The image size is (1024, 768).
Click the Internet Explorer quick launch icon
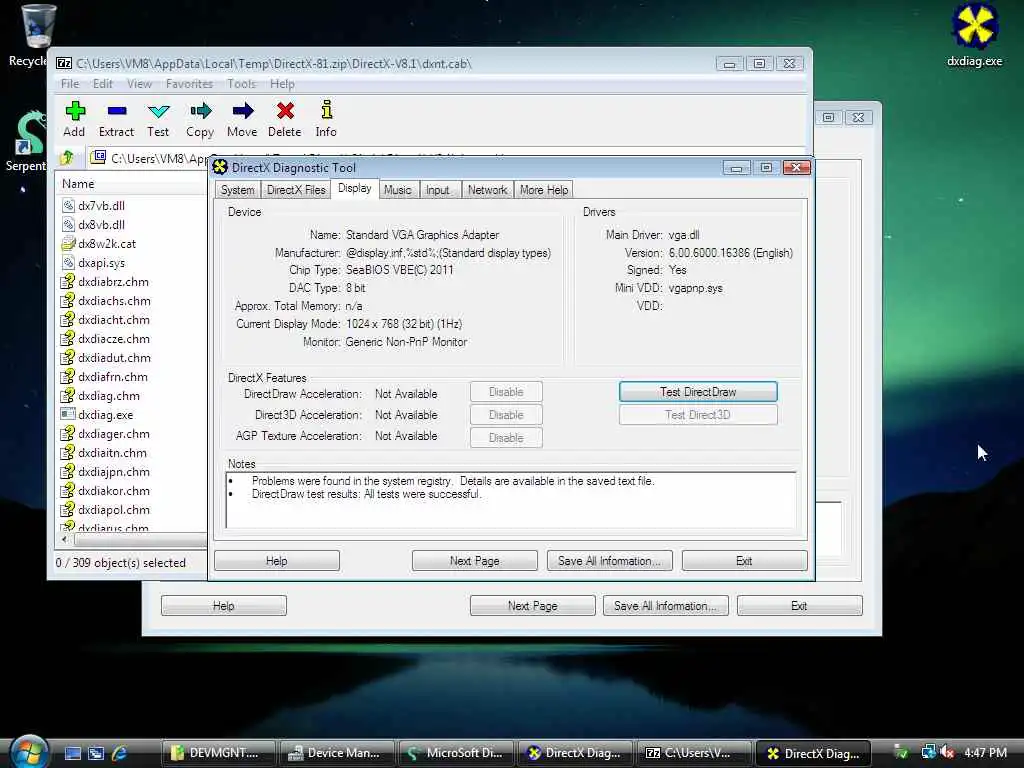120,753
